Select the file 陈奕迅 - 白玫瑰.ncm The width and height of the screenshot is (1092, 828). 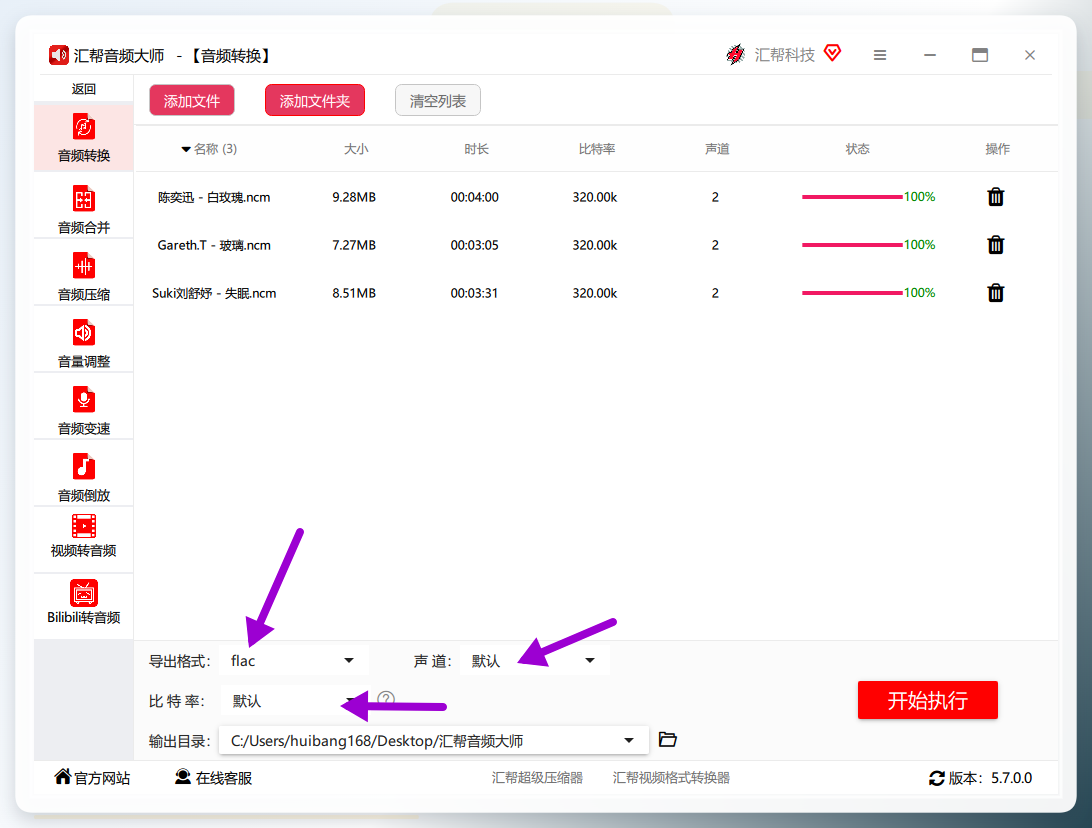[214, 197]
